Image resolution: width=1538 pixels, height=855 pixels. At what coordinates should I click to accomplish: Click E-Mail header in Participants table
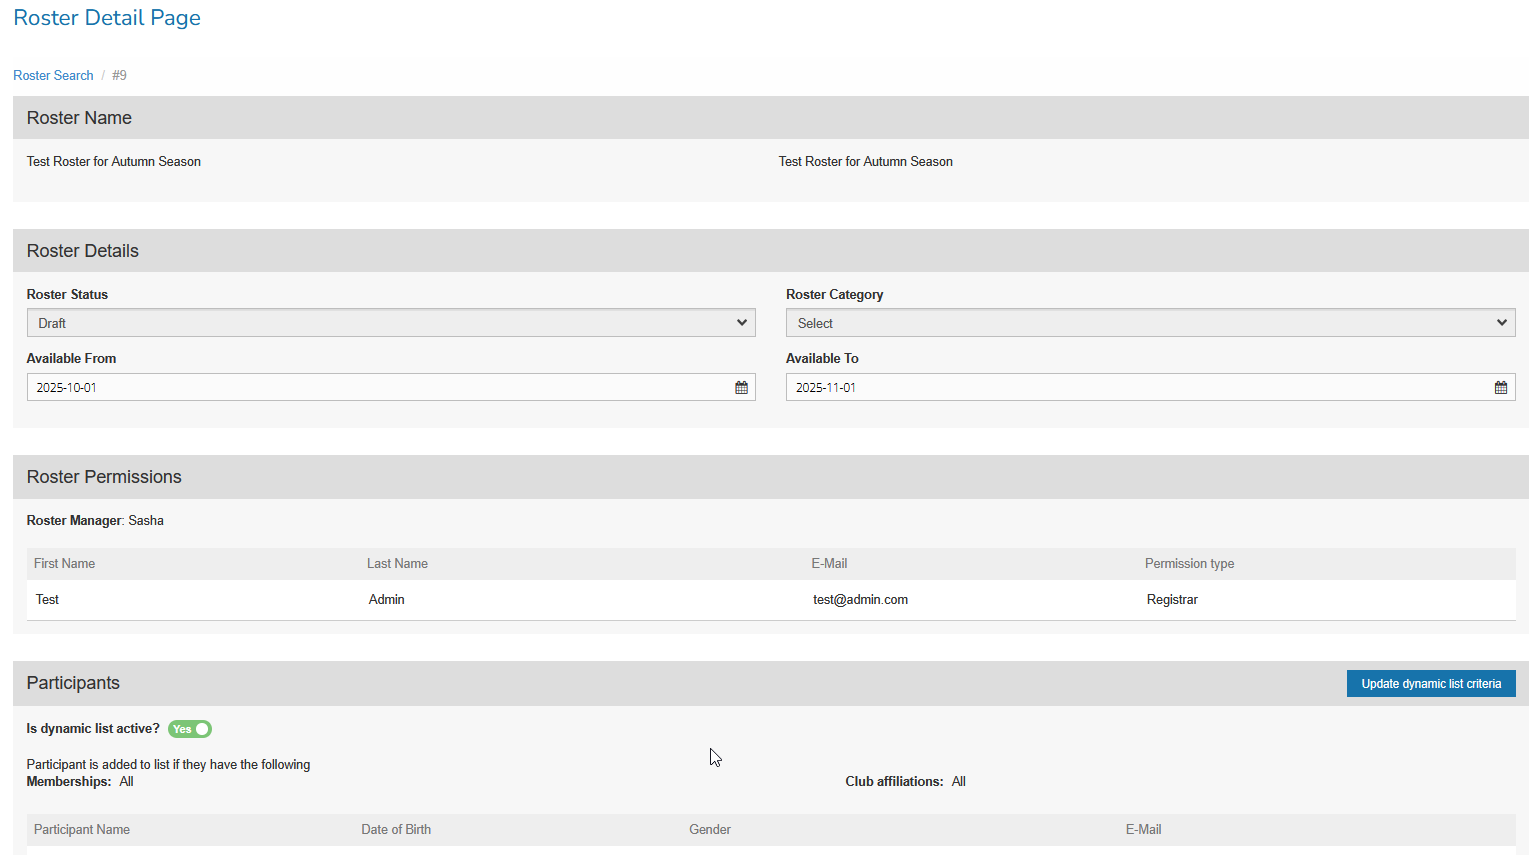click(x=1143, y=830)
